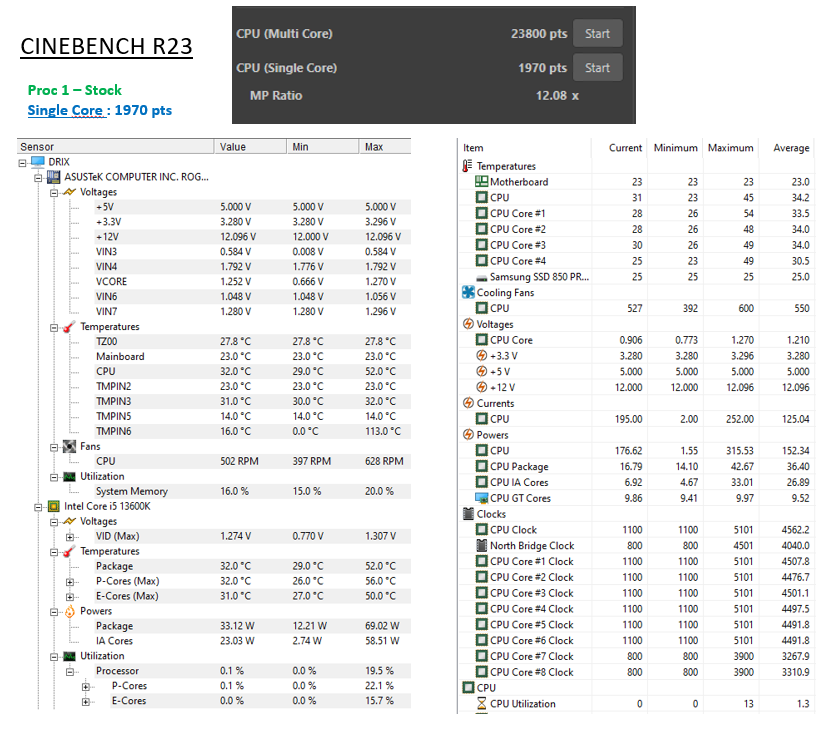Expand the VID (Max) row
The image size is (834, 734).
point(70,537)
